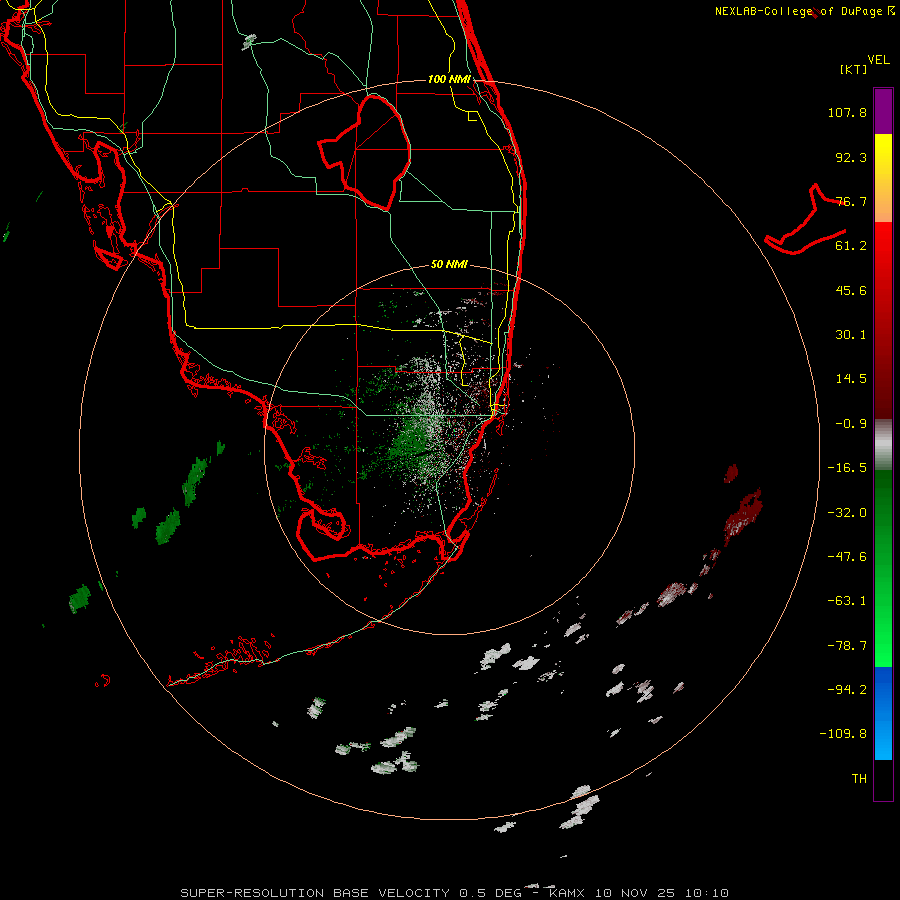Click the 92.3 velocity scale value
The image size is (900, 900).
pos(851,157)
